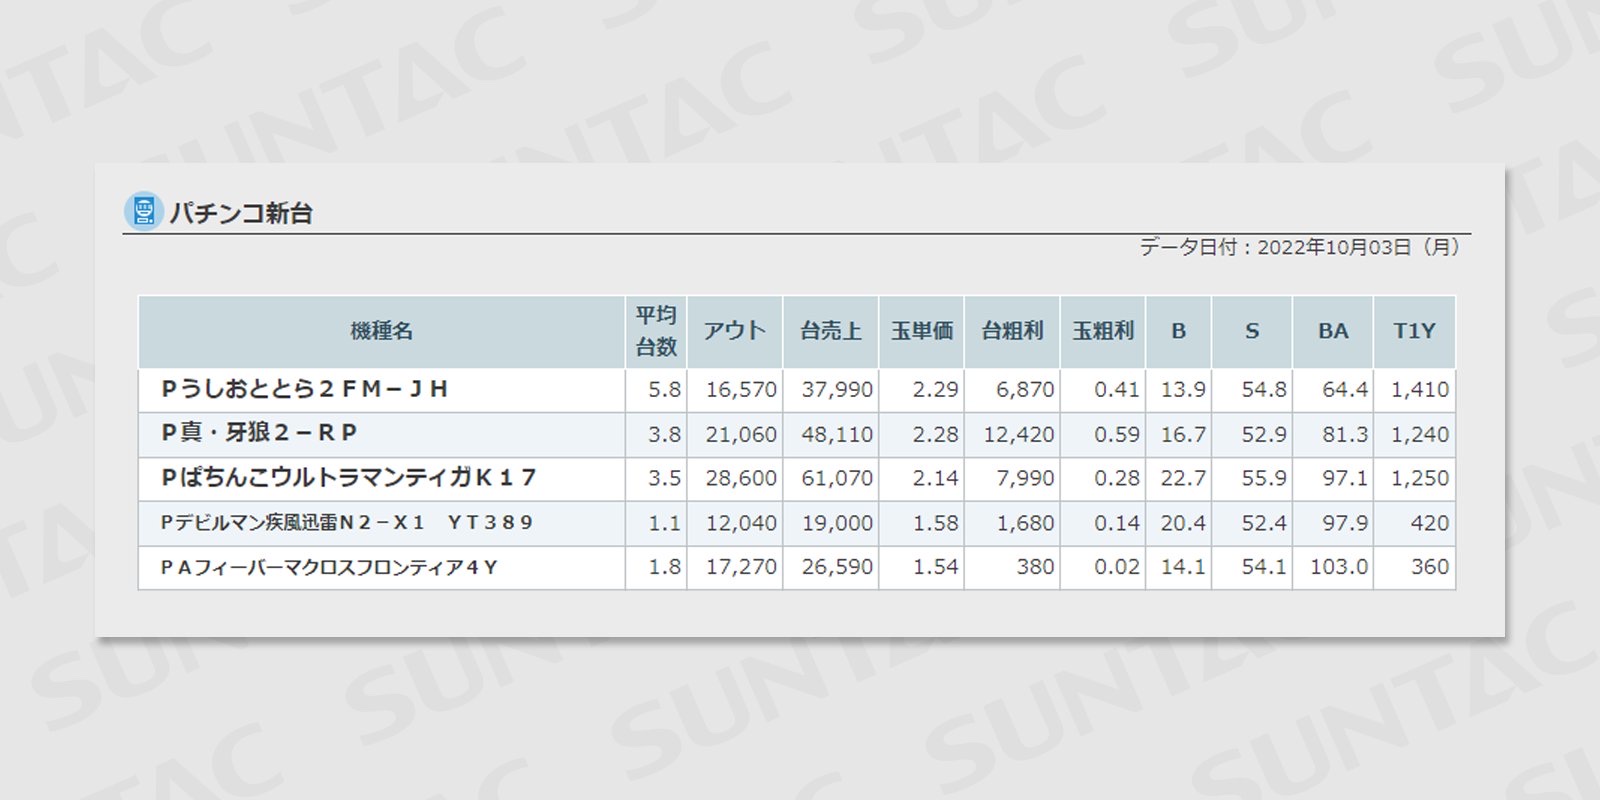Click the 5.8 average units cell
The width and height of the screenshot is (1600, 800).
click(656, 390)
